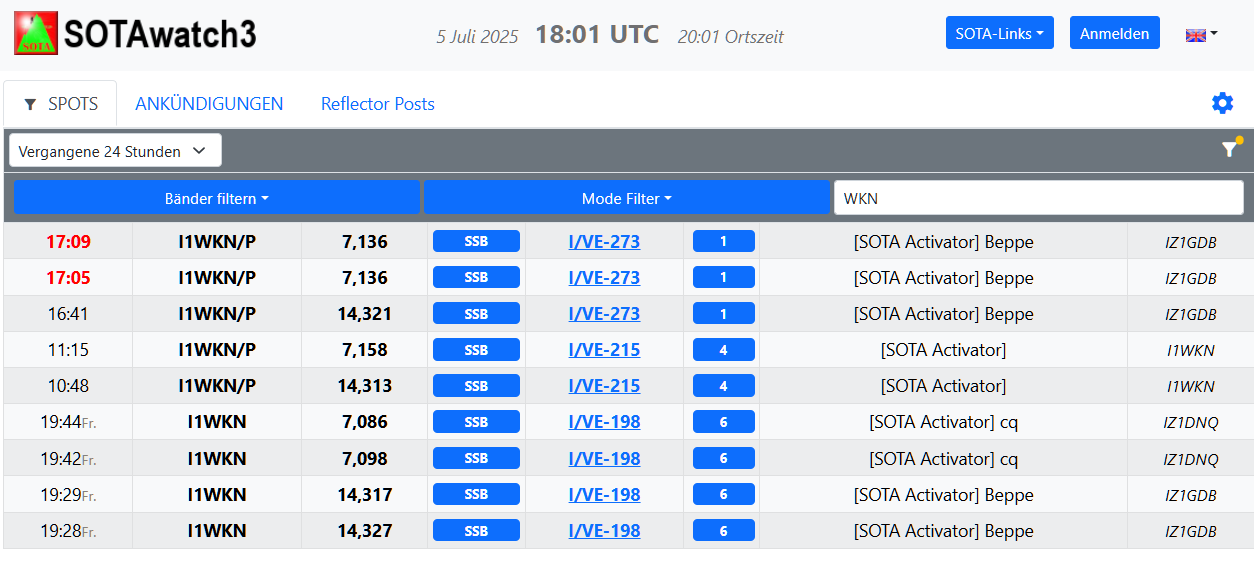Click the search field containing WKN
The height and width of the screenshot is (574, 1254).
click(x=1039, y=198)
